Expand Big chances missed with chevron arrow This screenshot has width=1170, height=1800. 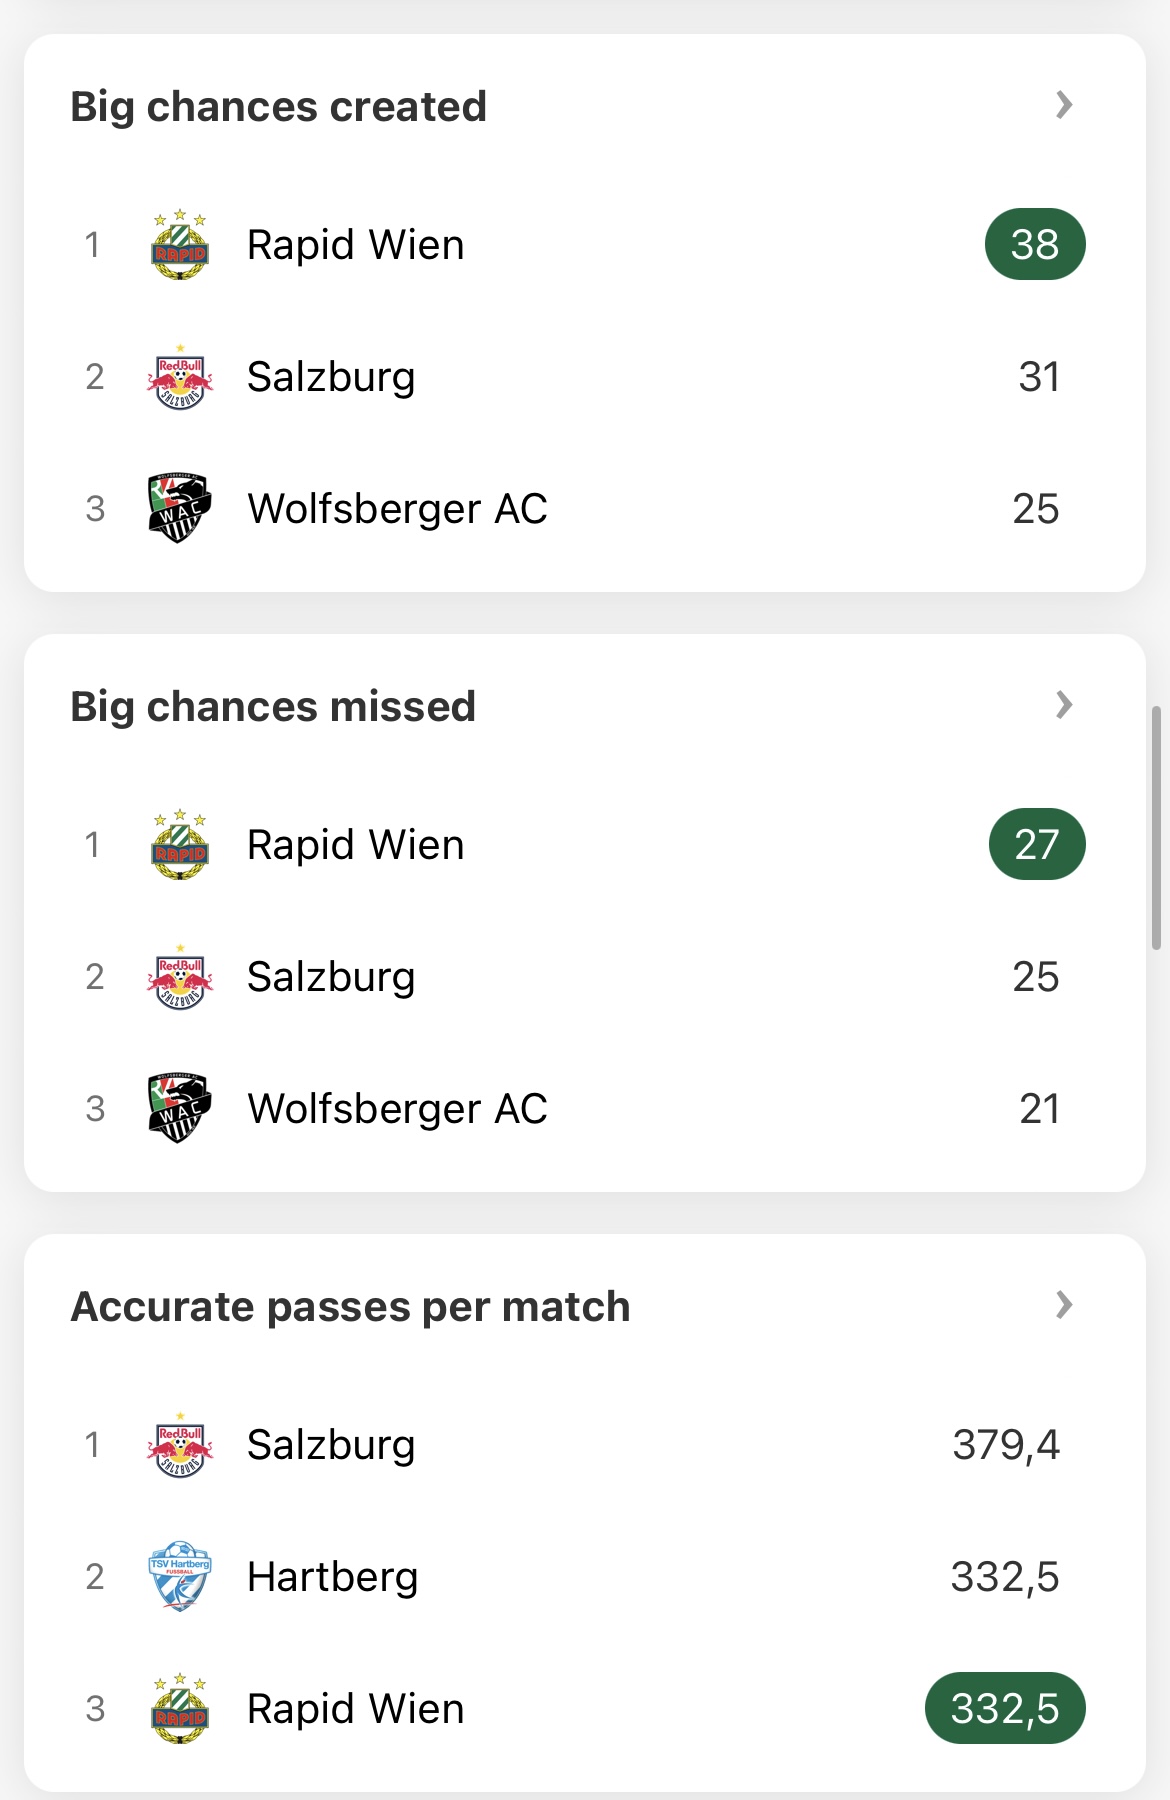pos(1064,705)
